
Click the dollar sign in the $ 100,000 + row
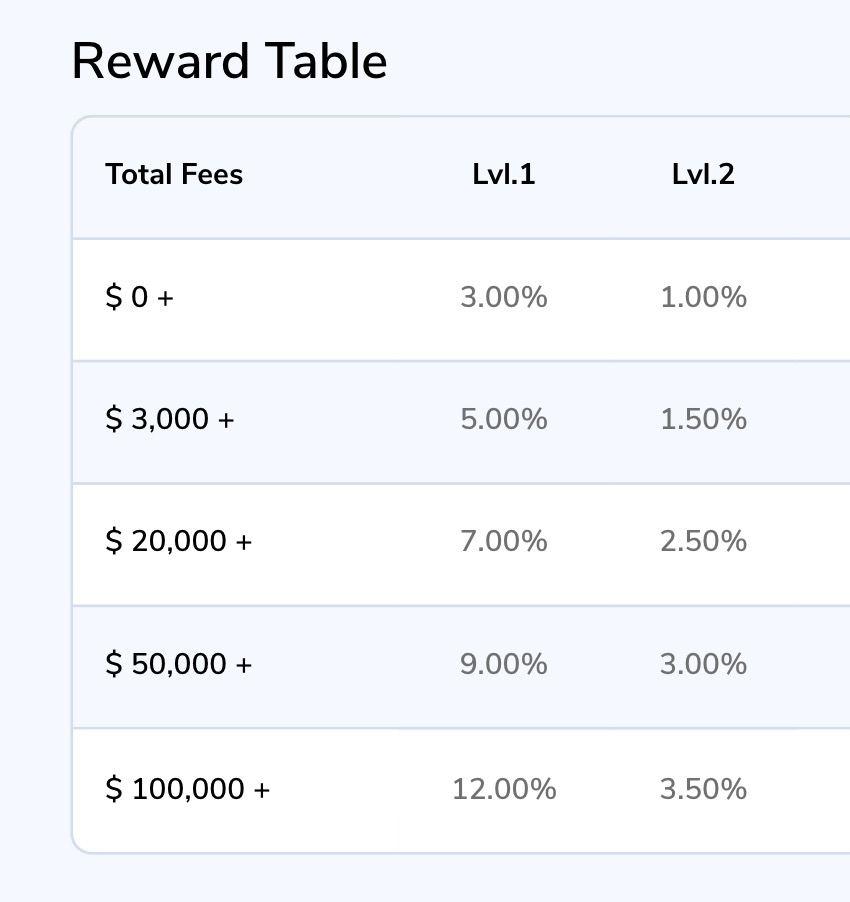pos(114,789)
